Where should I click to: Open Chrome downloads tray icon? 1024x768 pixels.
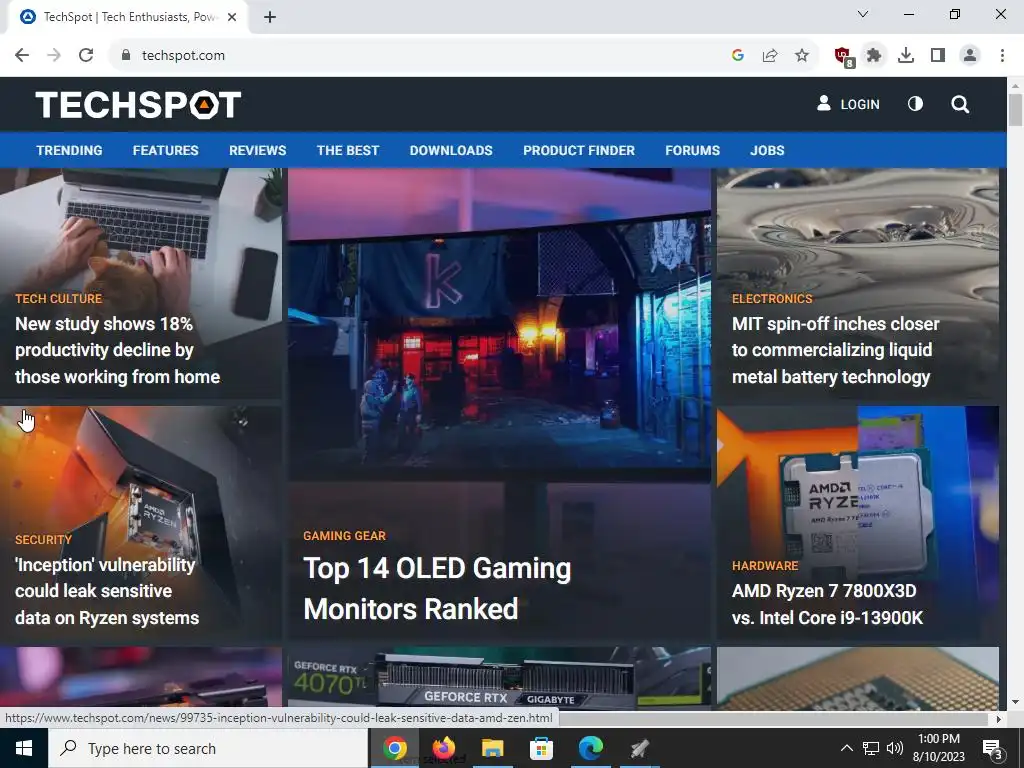906,56
